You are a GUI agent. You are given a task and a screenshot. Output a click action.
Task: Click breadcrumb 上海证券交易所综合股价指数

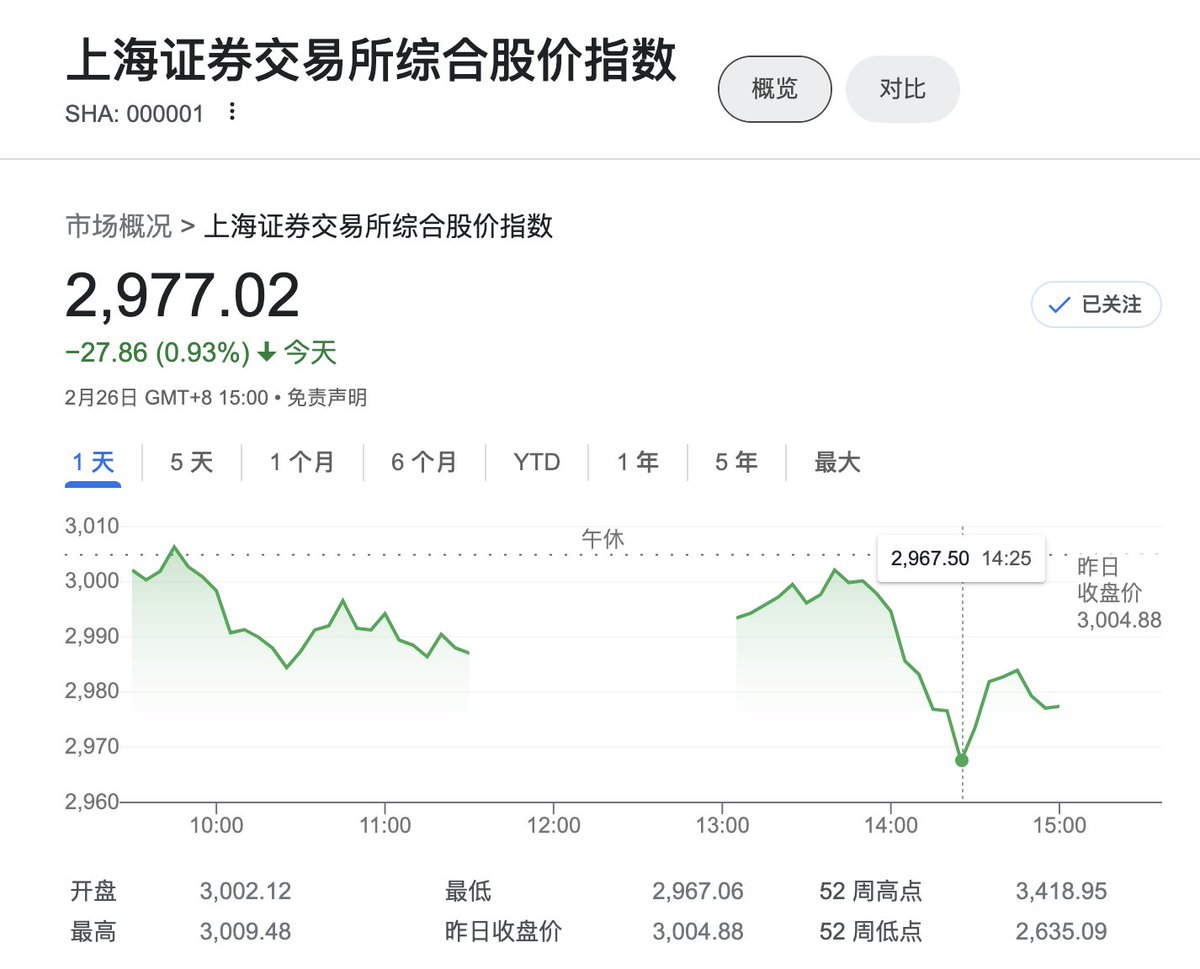coord(379,226)
